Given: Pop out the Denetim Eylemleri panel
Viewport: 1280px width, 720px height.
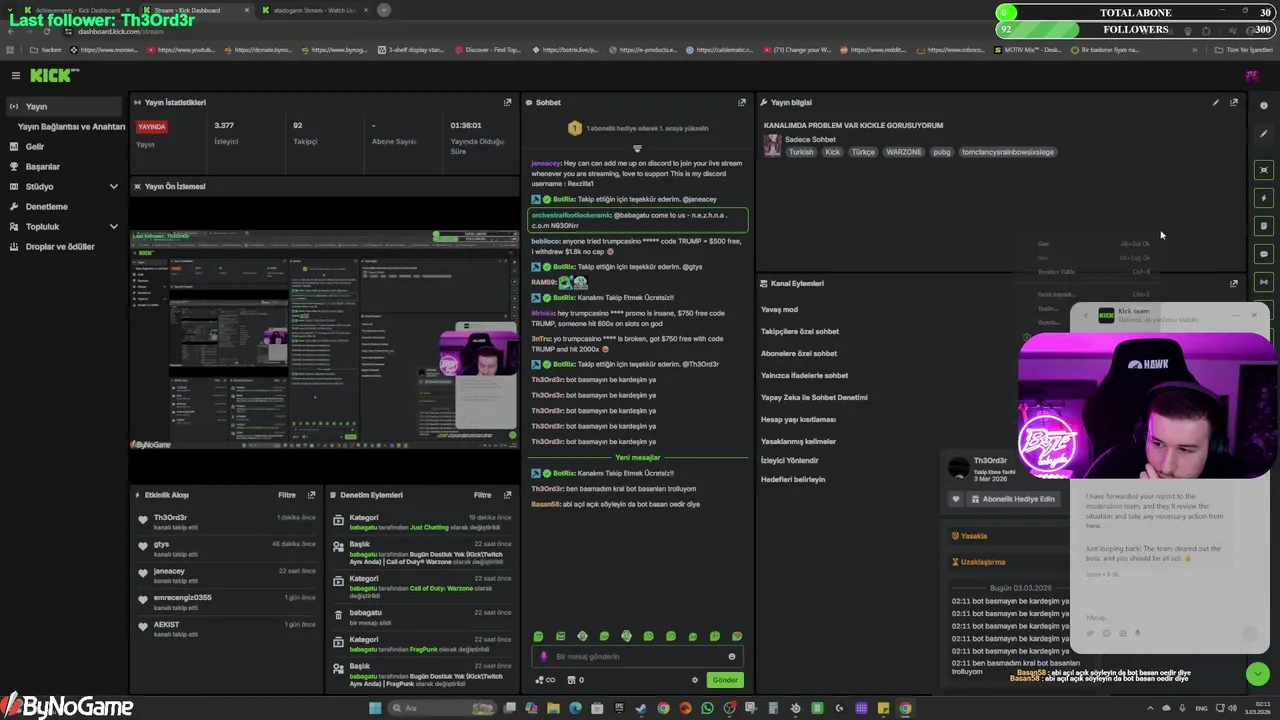Looking at the screenshot, I should [507, 495].
